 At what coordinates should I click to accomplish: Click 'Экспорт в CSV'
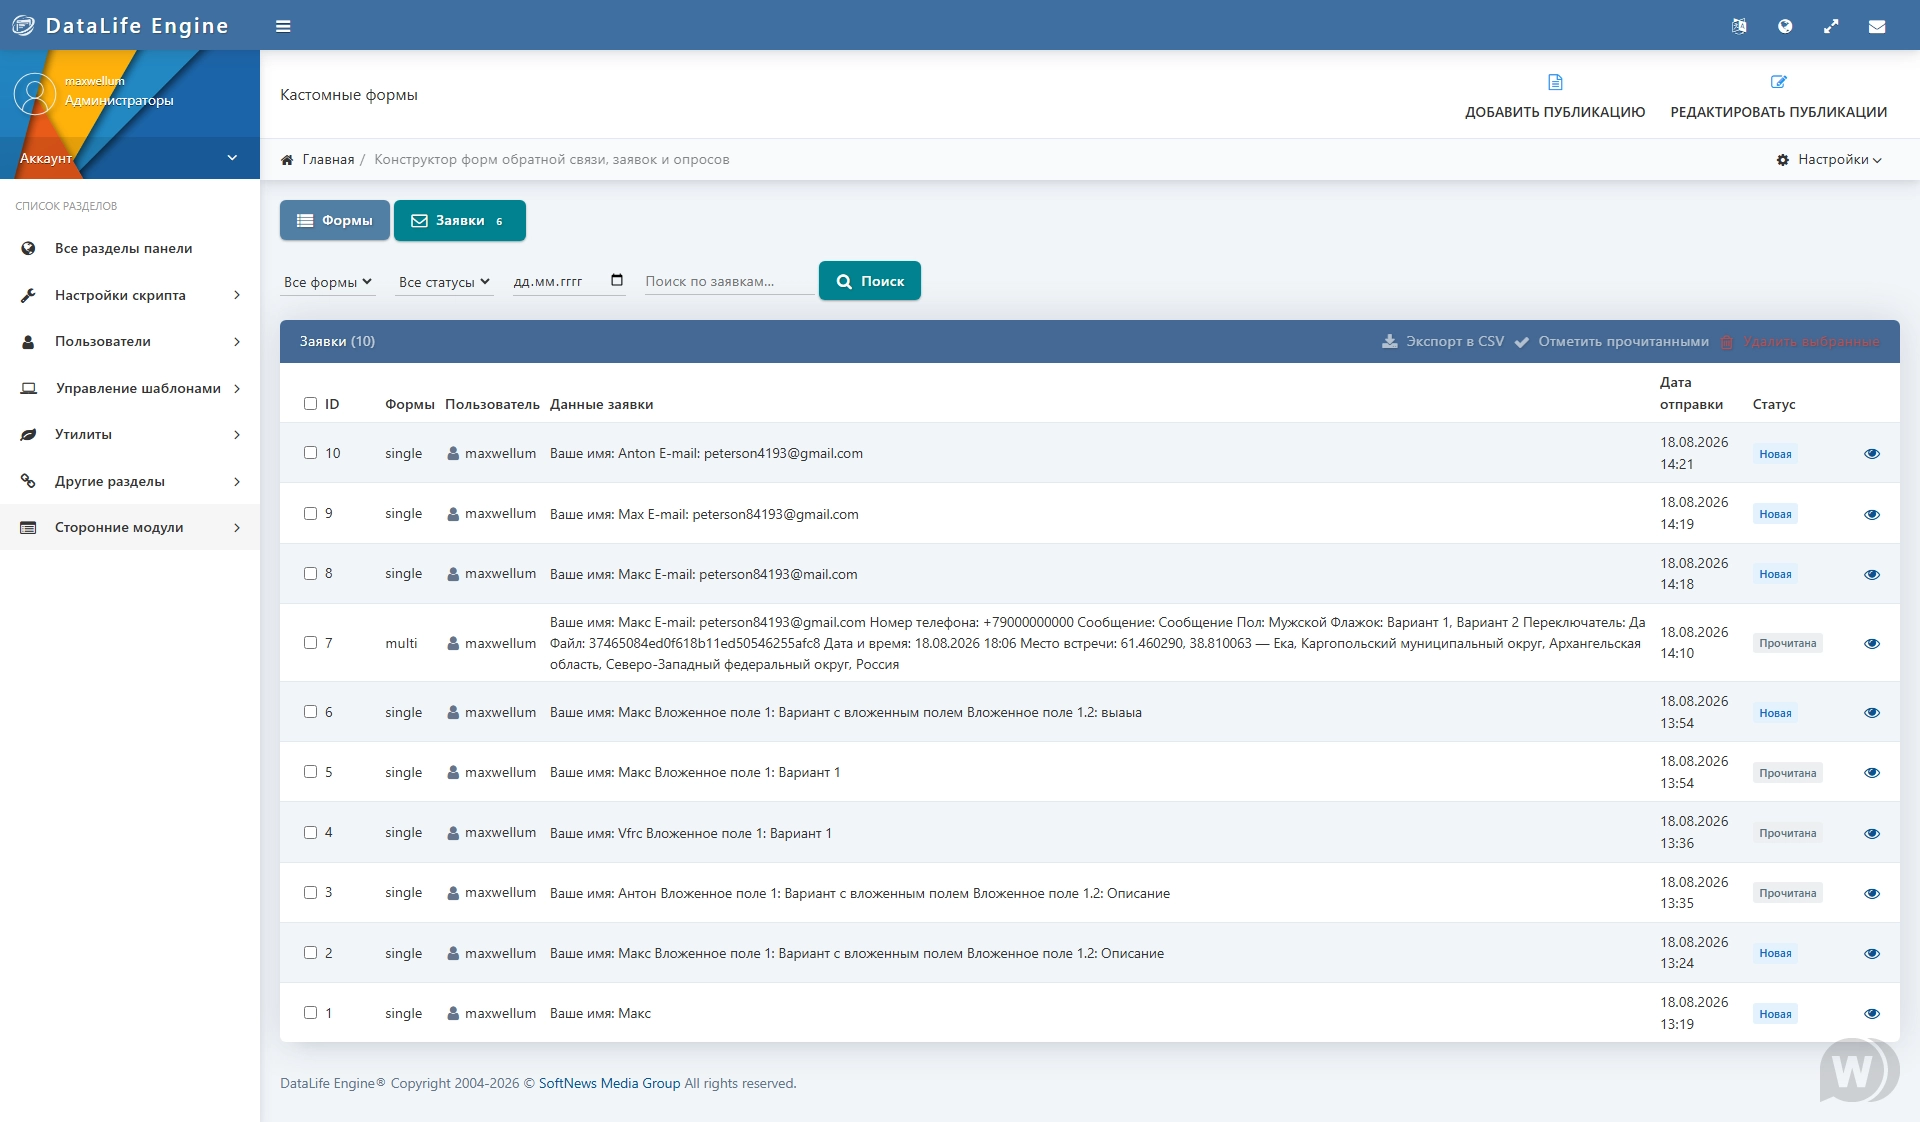pyautogui.click(x=1443, y=341)
